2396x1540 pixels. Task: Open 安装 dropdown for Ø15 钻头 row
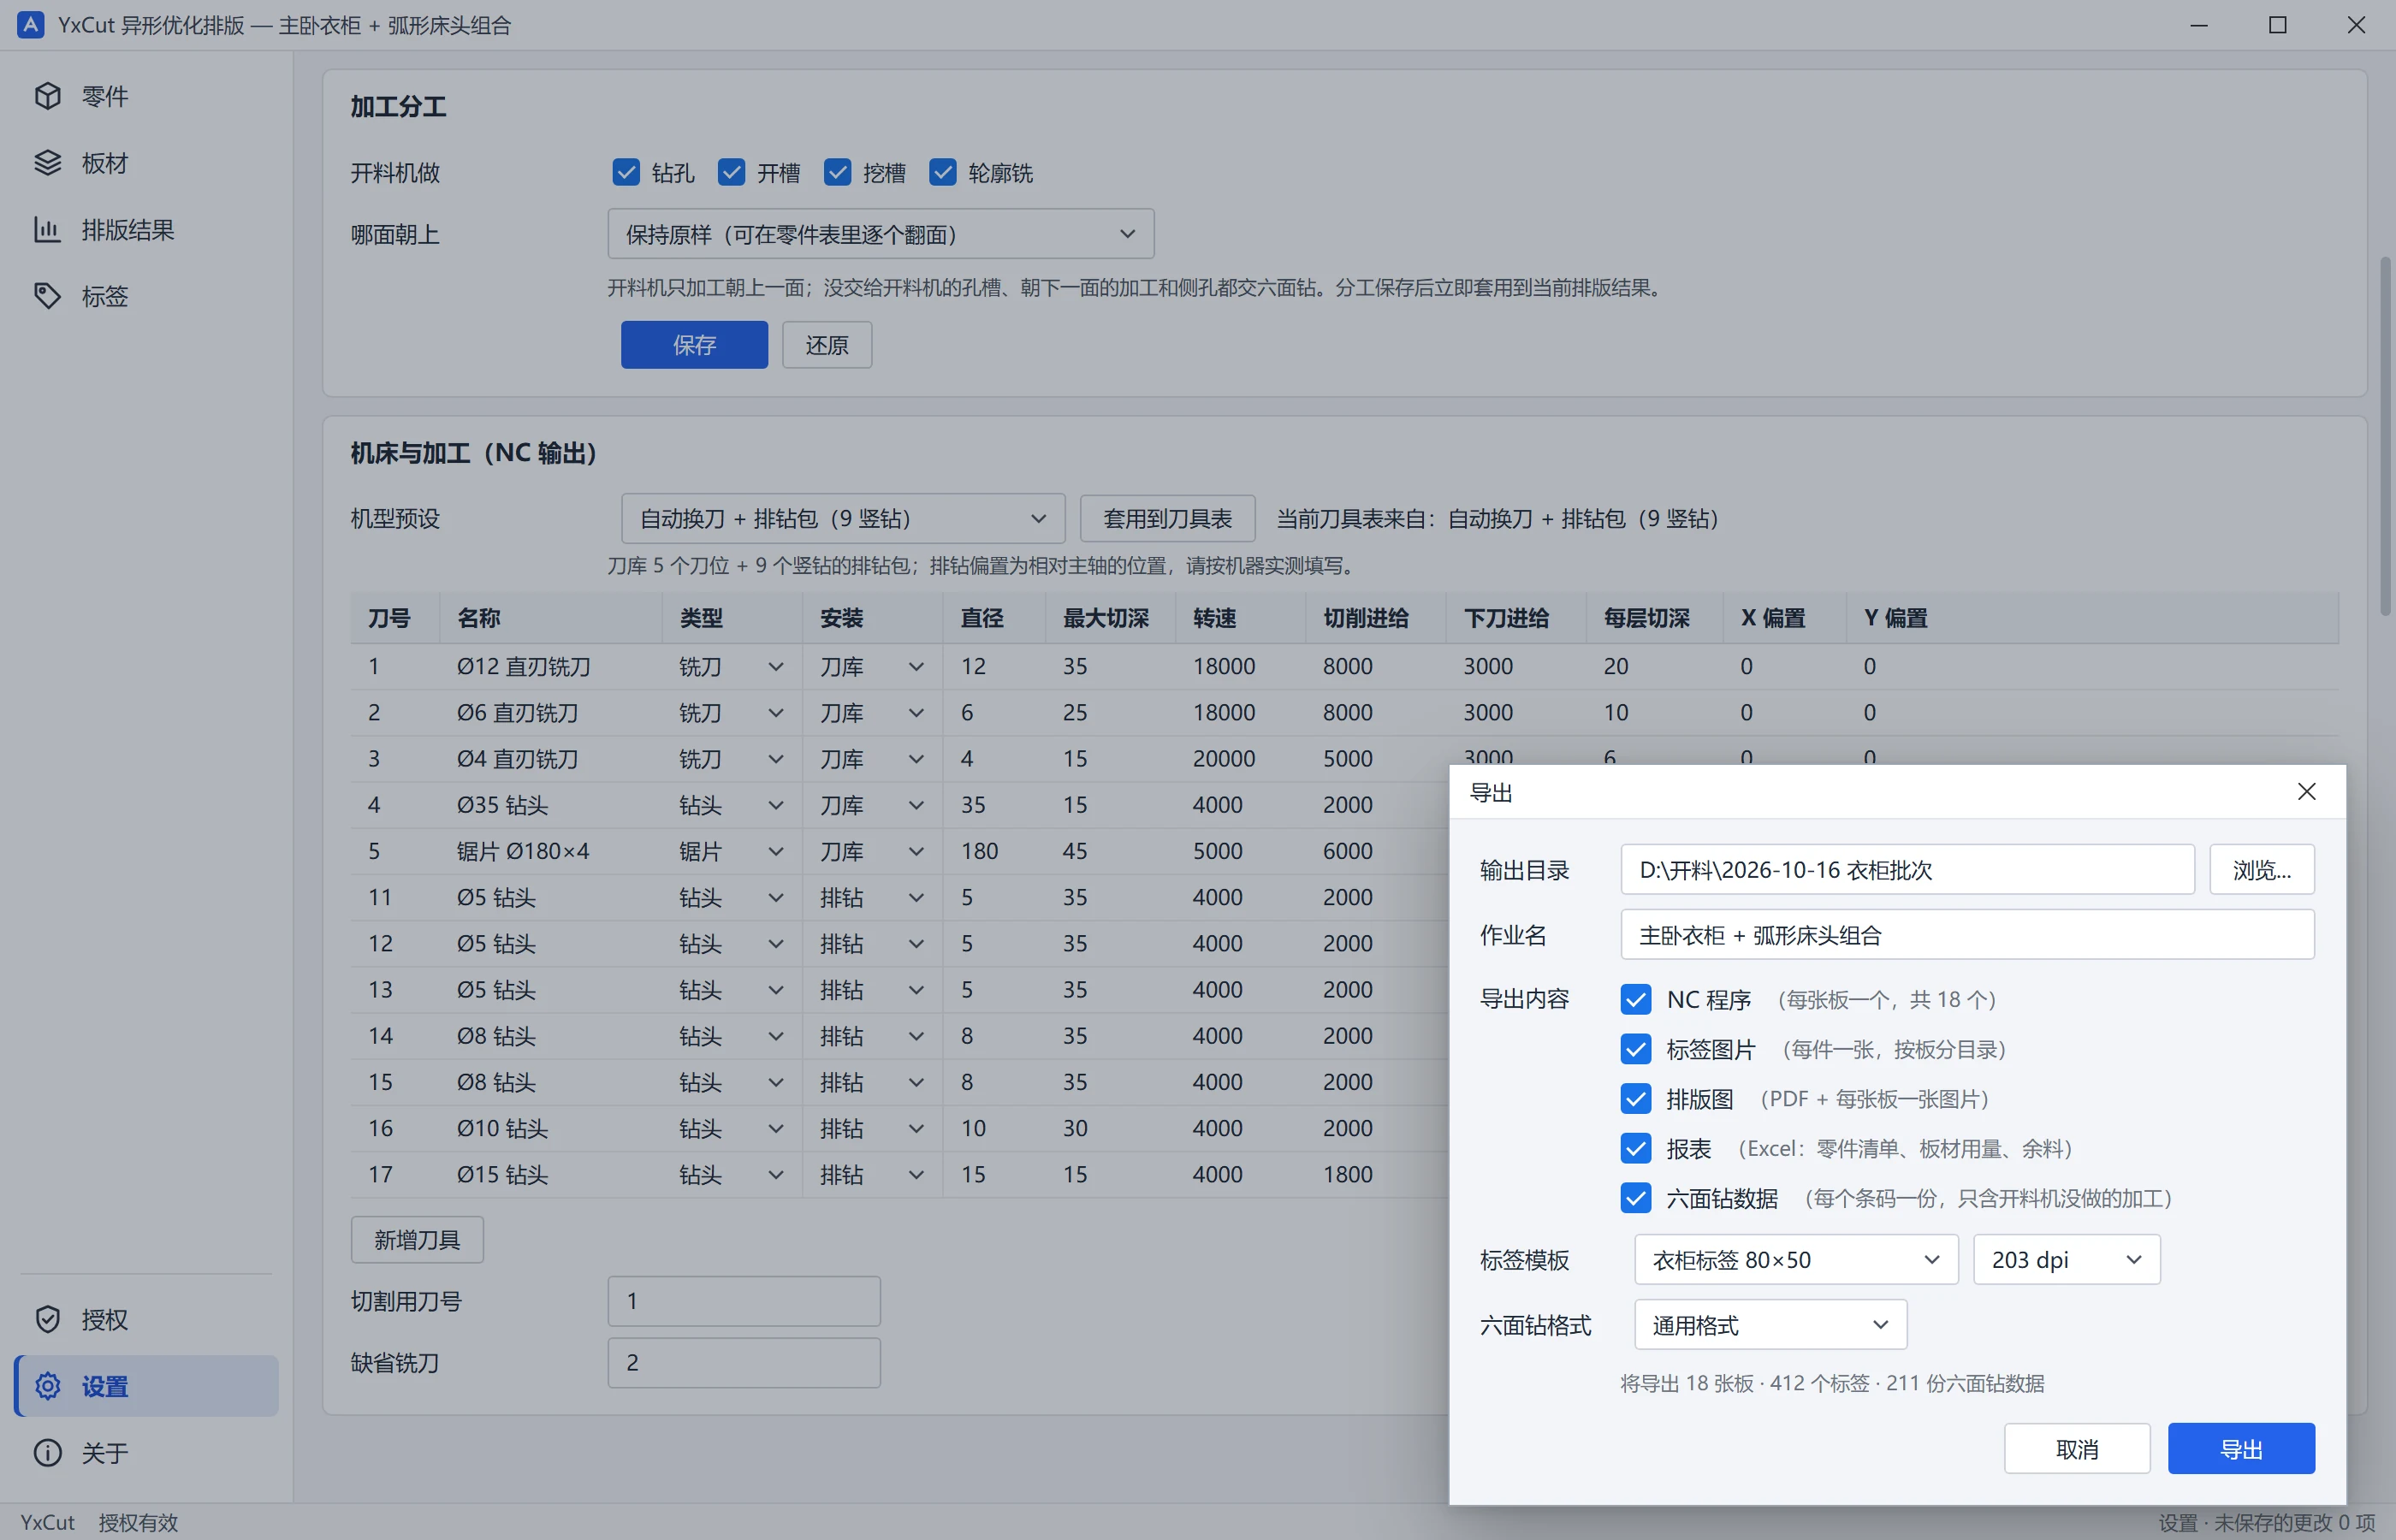coord(872,1175)
